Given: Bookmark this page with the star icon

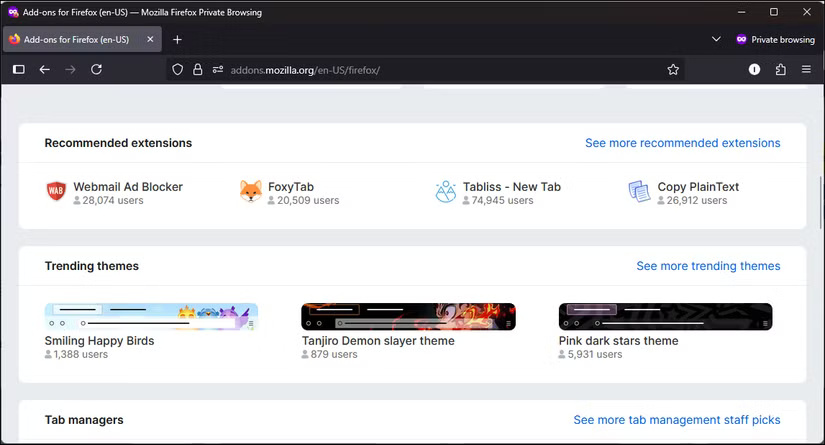Looking at the screenshot, I should click(673, 69).
